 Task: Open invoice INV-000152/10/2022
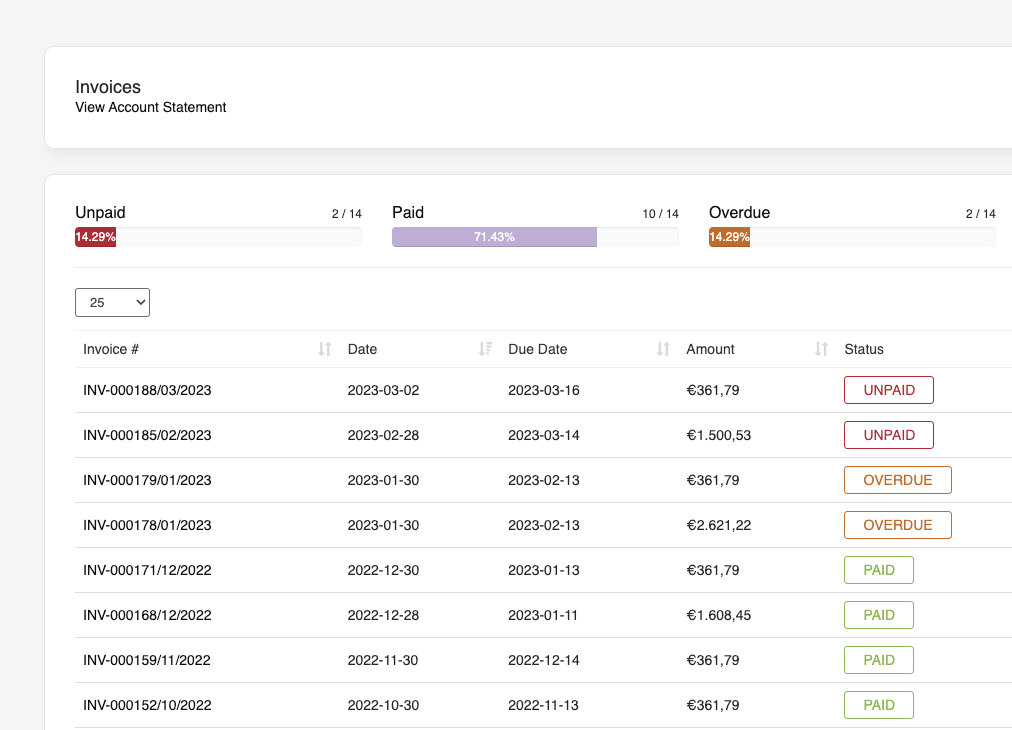[x=147, y=705]
